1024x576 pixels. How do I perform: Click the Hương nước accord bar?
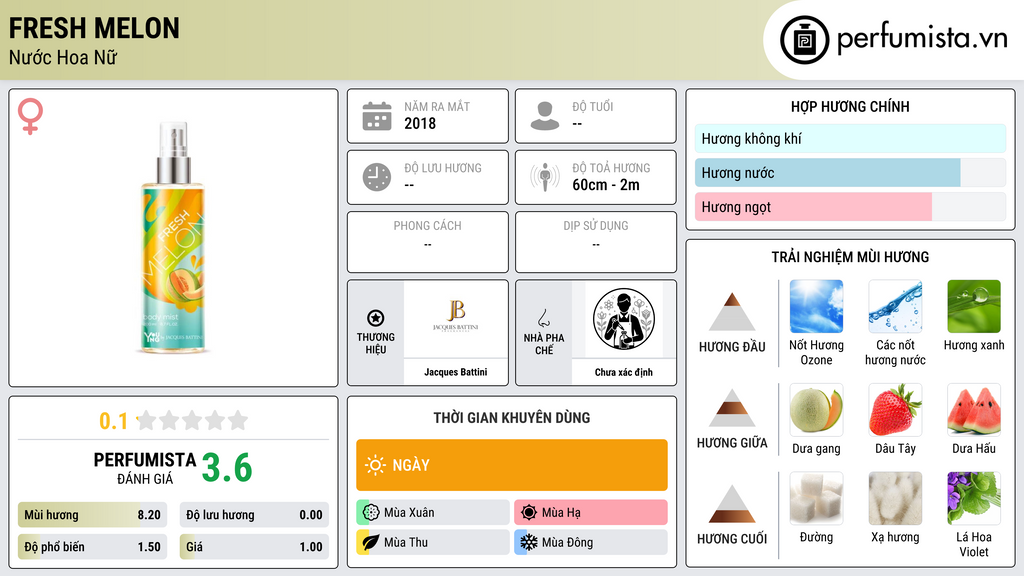pos(850,173)
